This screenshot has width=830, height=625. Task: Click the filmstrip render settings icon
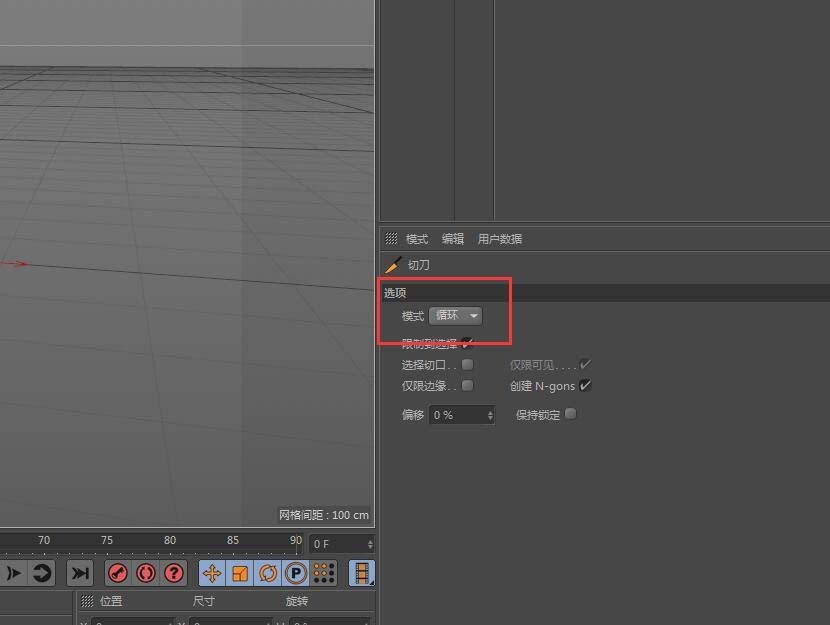pos(360,573)
